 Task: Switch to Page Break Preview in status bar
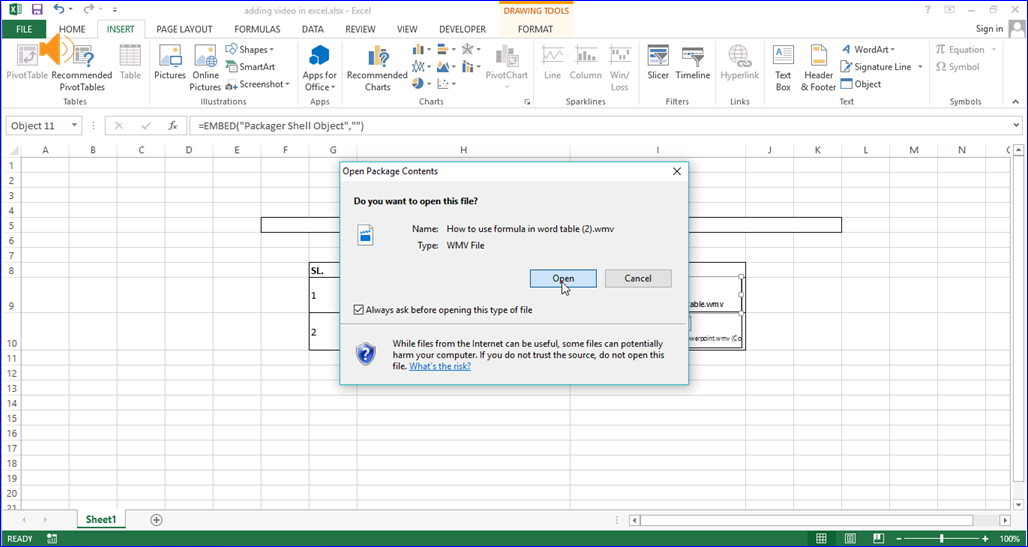tap(878, 538)
